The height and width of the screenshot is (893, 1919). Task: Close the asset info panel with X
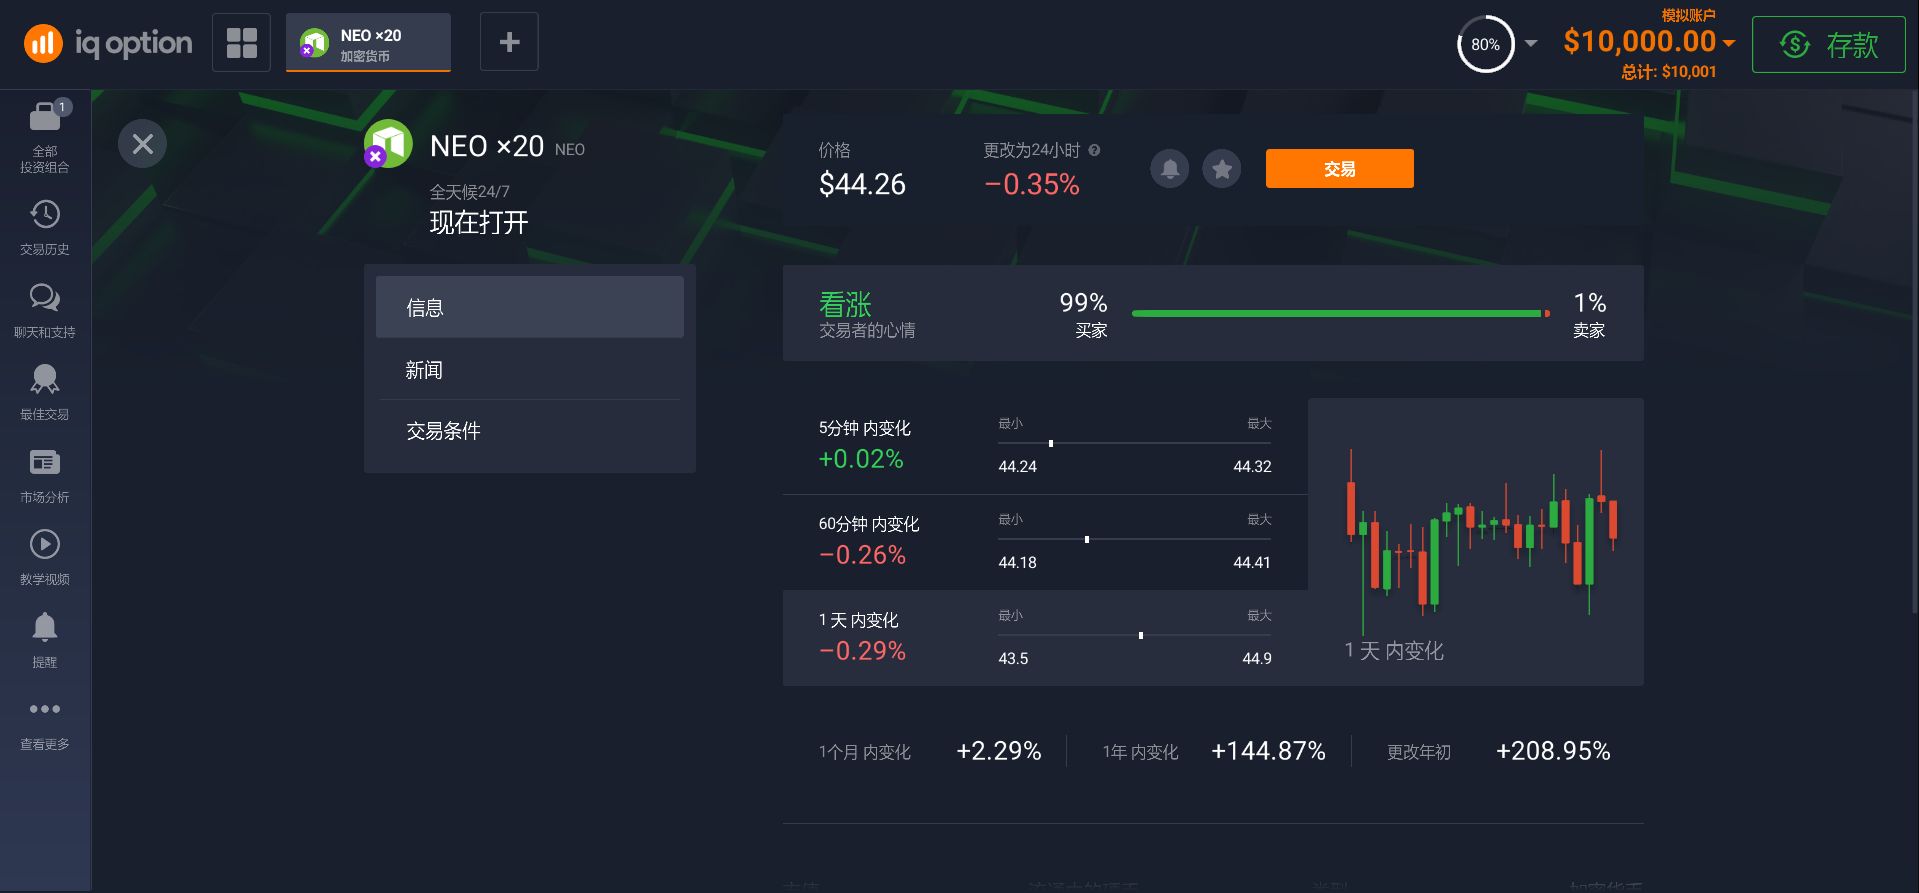pyautogui.click(x=142, y=144)
